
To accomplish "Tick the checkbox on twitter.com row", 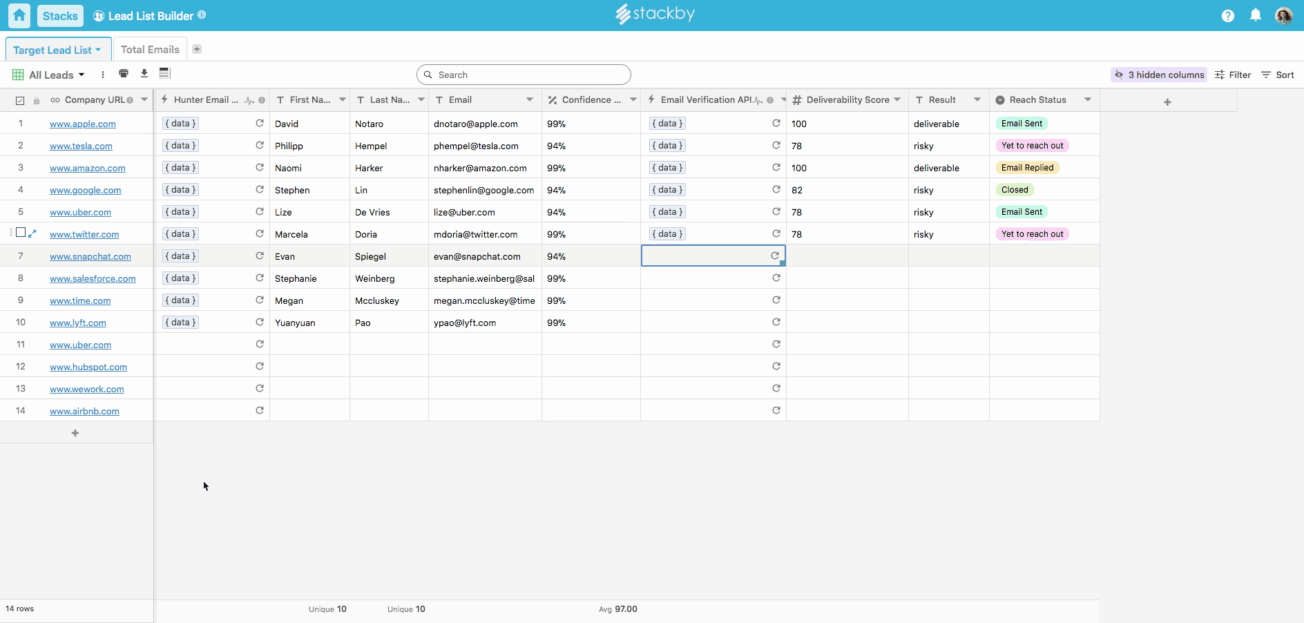I will pos(20,233).
